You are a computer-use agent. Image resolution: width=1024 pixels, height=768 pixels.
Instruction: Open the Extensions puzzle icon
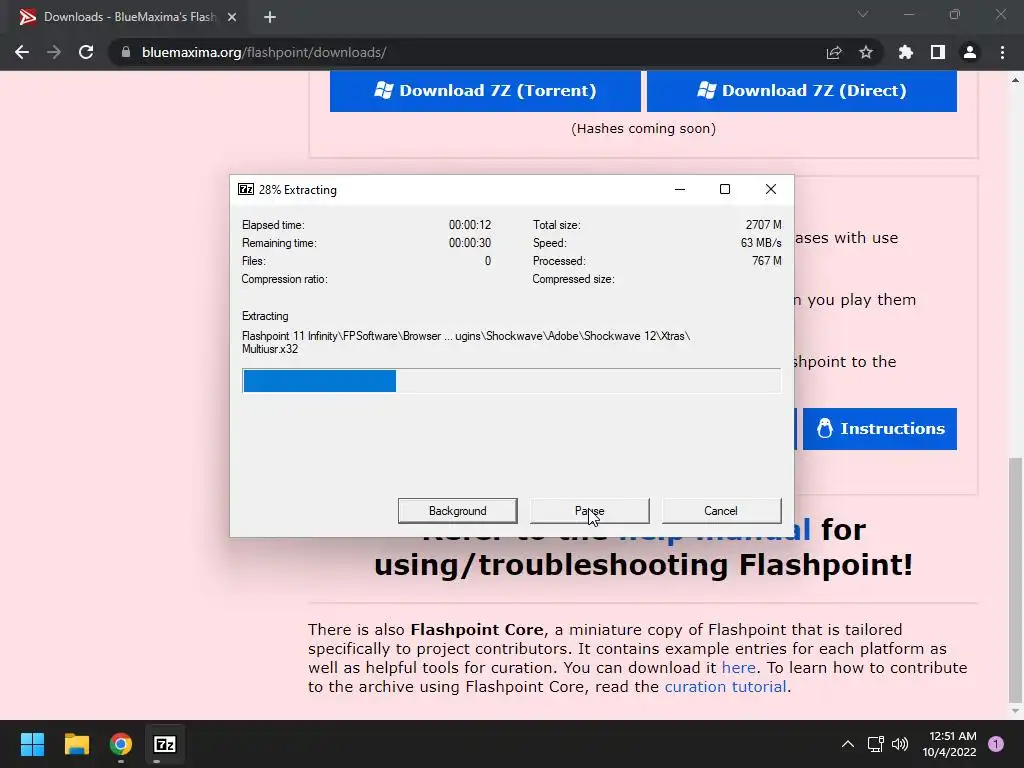906,52
